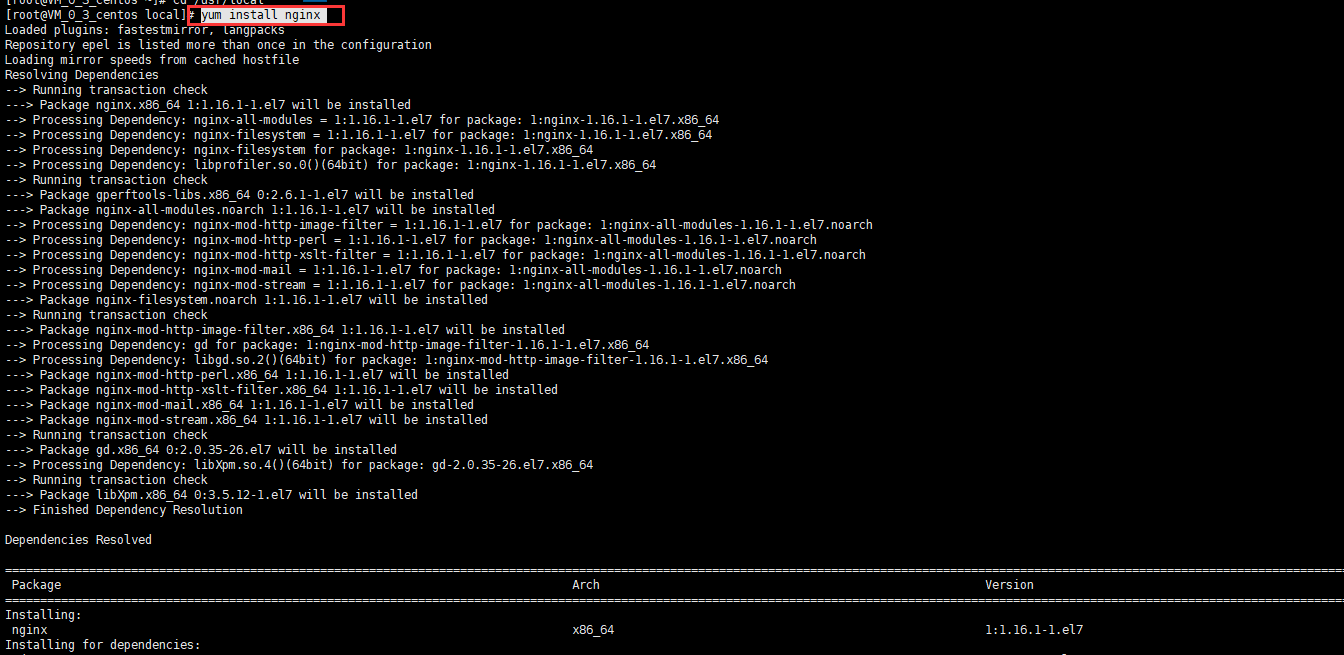Click the "Repository epel is listed more than once" warning
Screen dimensions: 1344x655
tap(218, 45)
